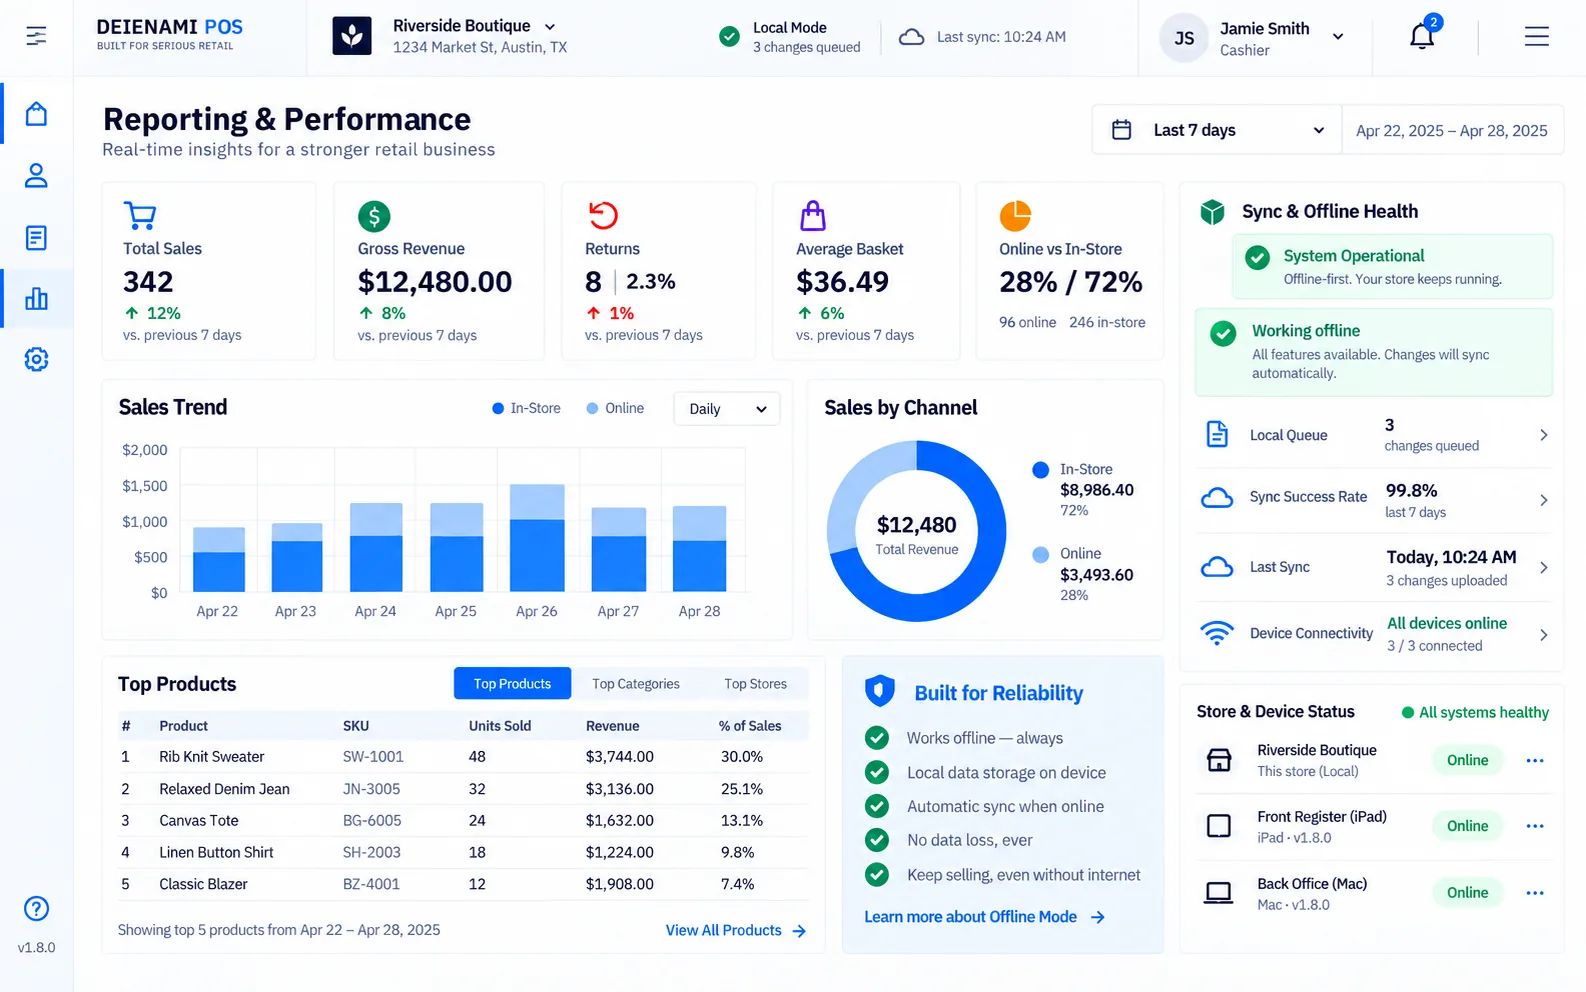This screenshot has width=1586, height=992.
Task: Switch to the Top Categories tab
Action: pyautogui.click(x=636, y=684)
